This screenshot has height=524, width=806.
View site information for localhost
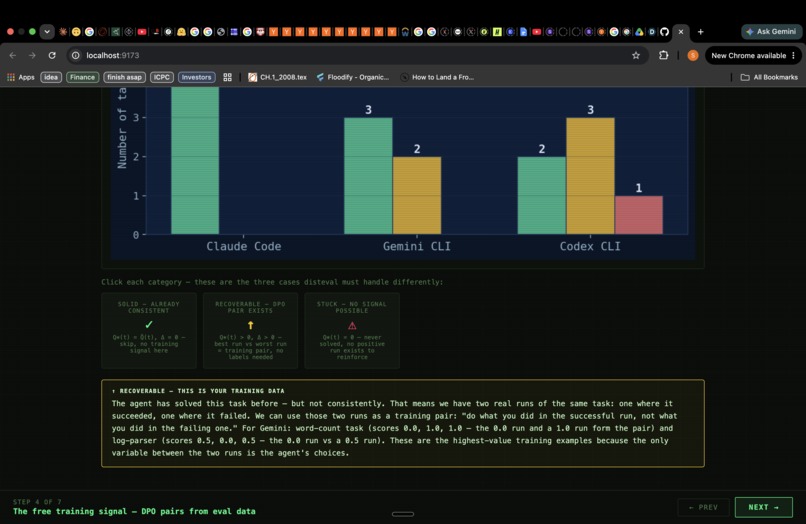(x=76, y=55)
